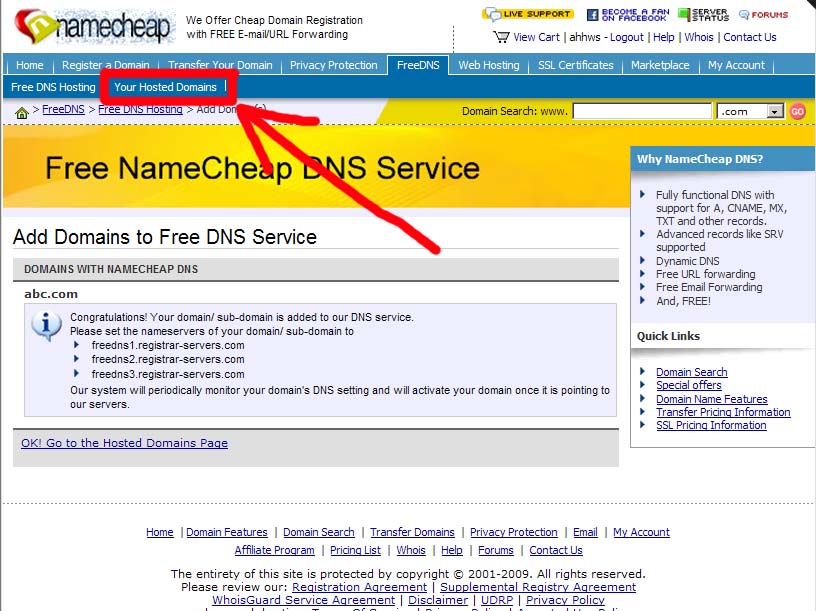Click the footer Whois link

[411, 550]
